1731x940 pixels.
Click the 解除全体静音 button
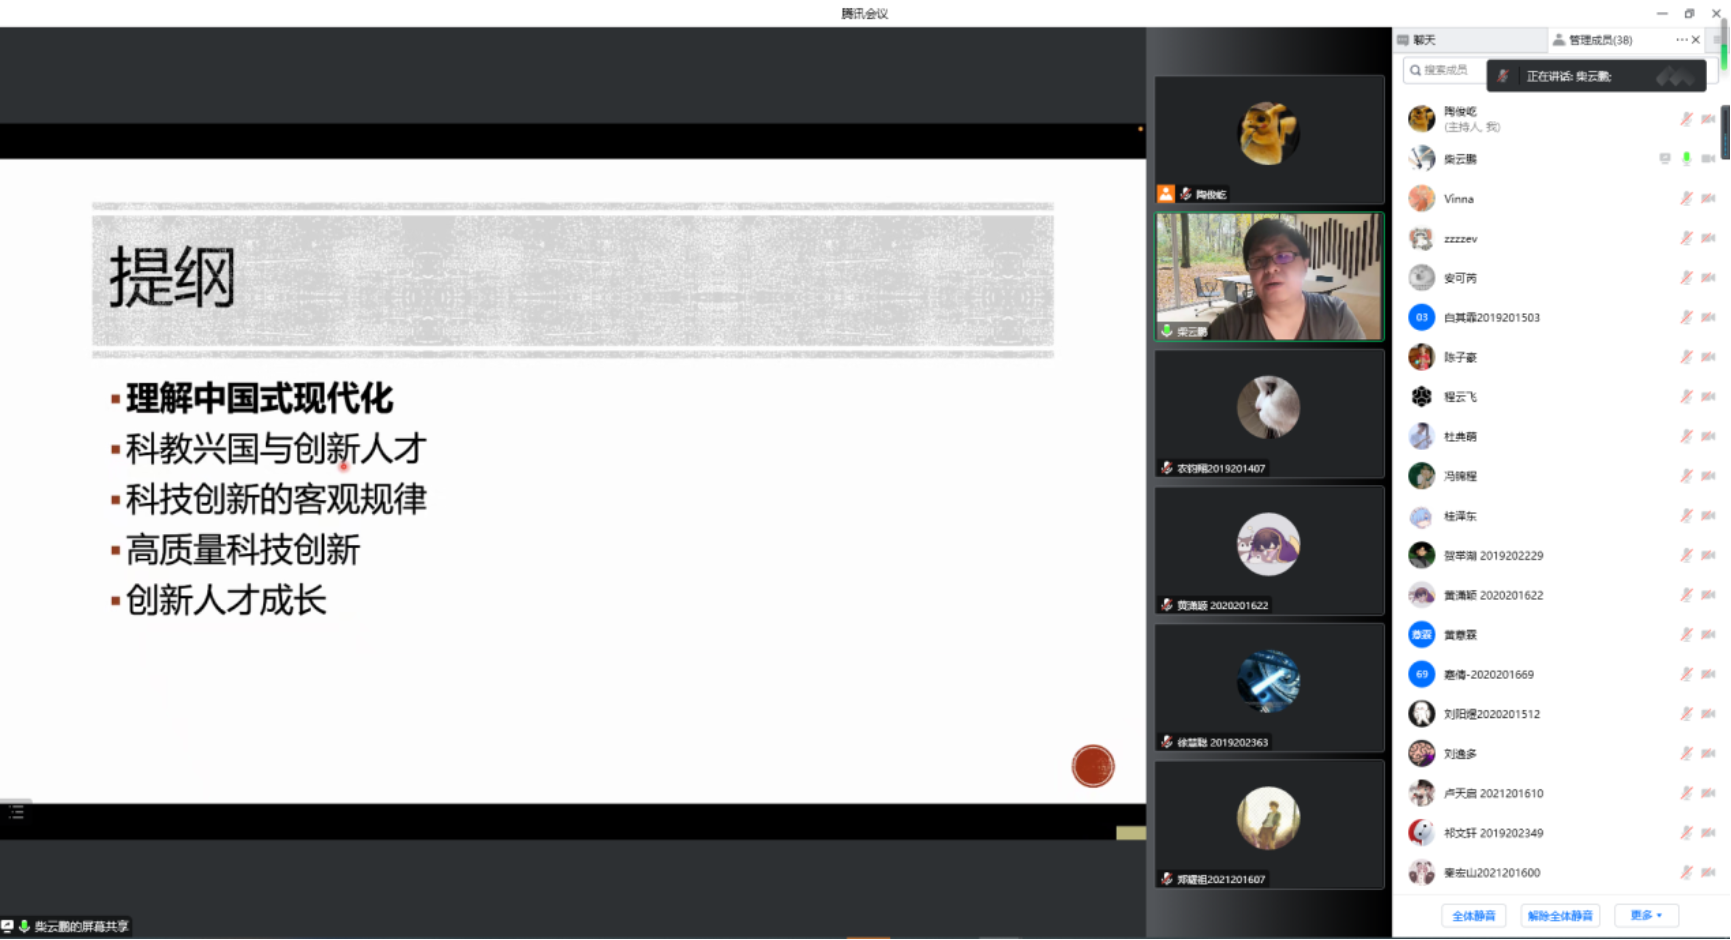1559,915
